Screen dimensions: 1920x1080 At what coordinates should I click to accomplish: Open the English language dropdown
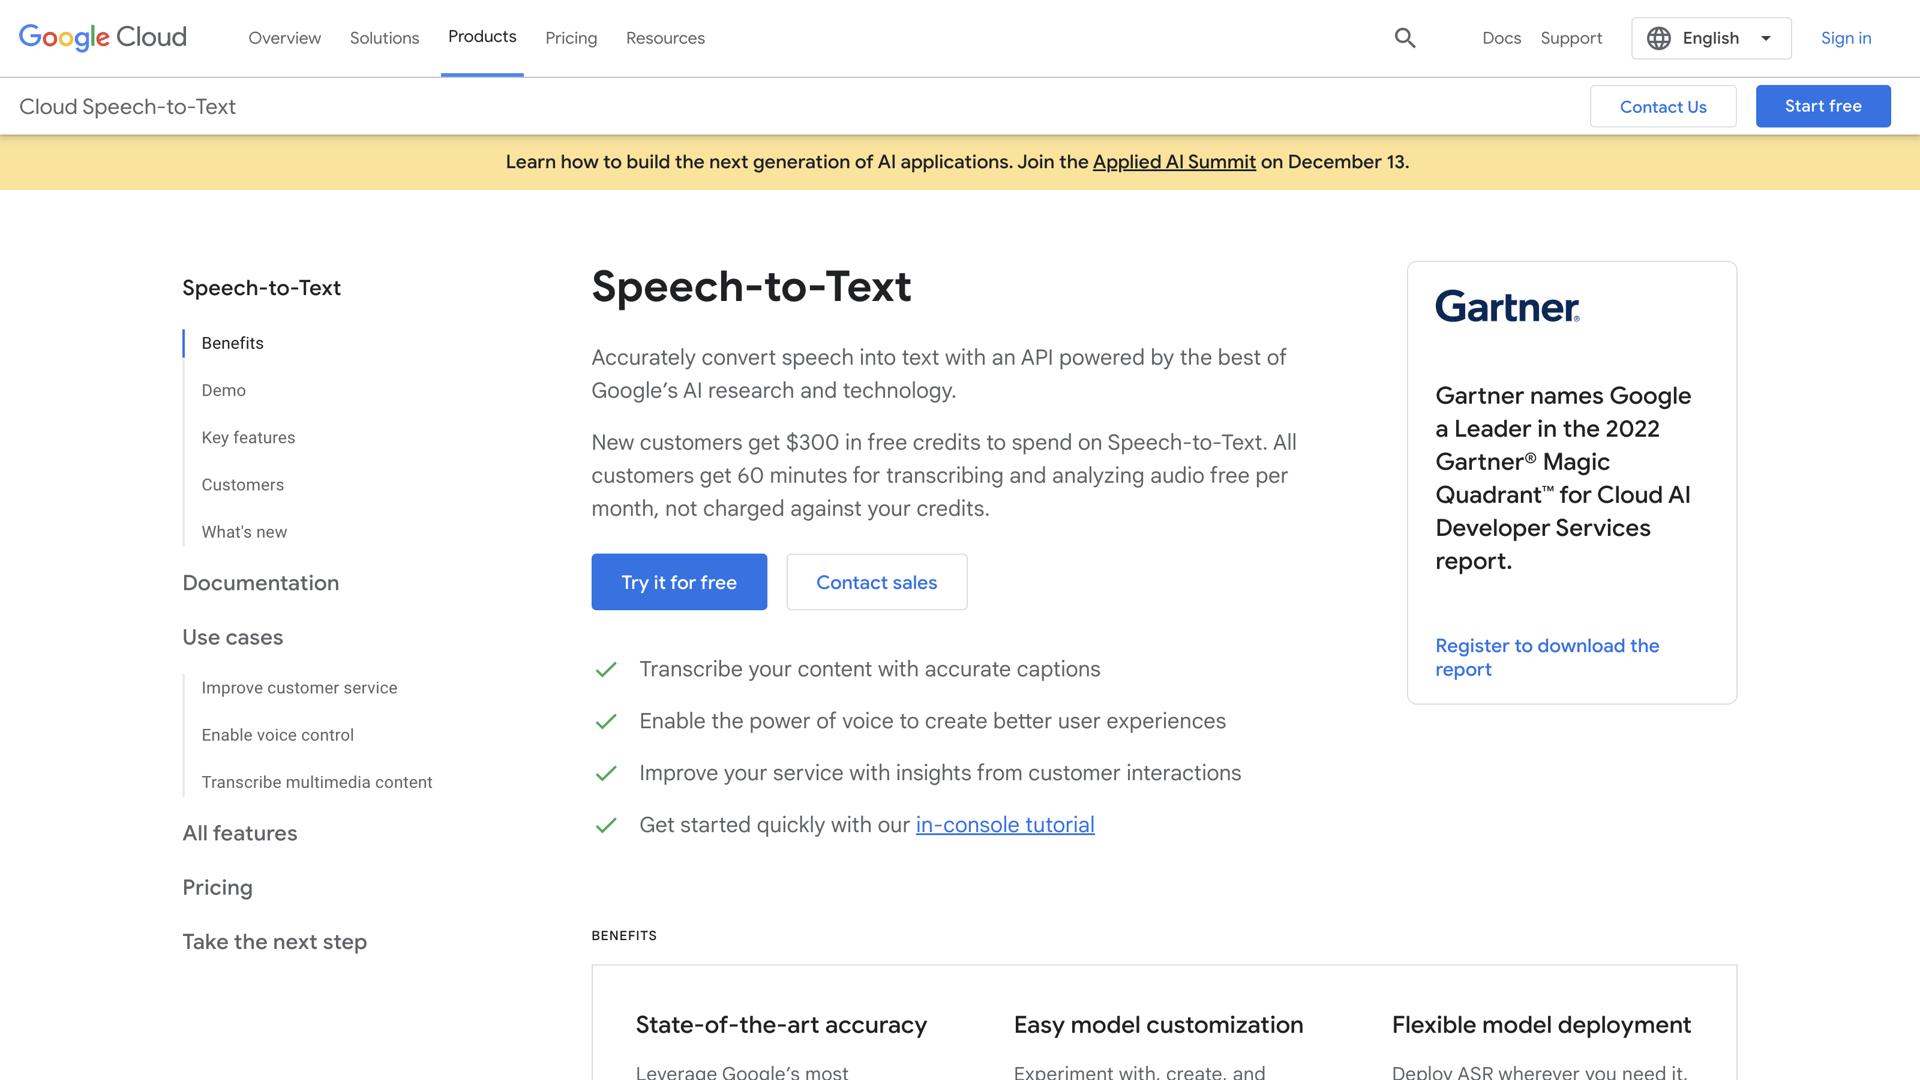1710,38
